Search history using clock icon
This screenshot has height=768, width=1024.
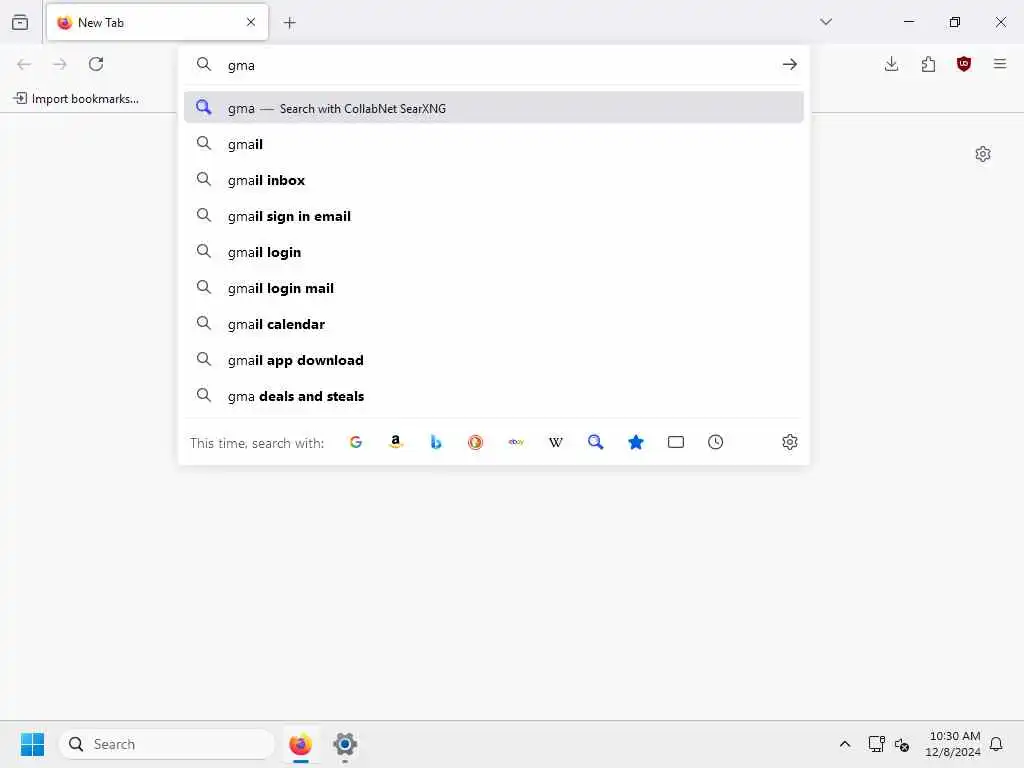click(x=716, y=442)
